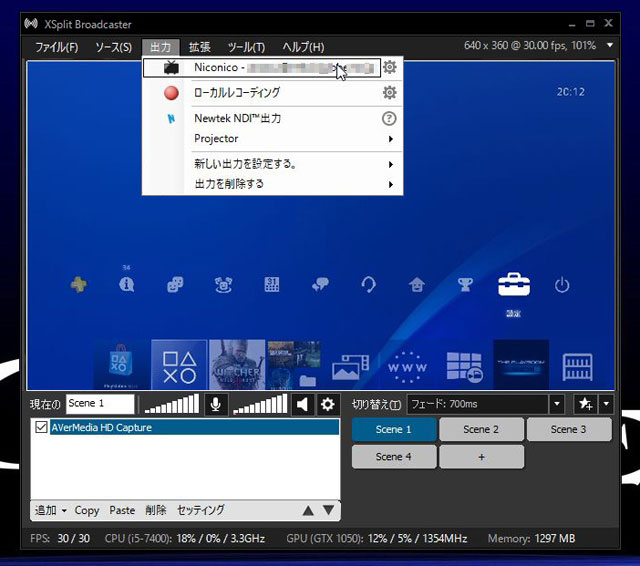Adjust the speaker volume level bars
Viewport: 640px width, 566px height.
[260, 404]
